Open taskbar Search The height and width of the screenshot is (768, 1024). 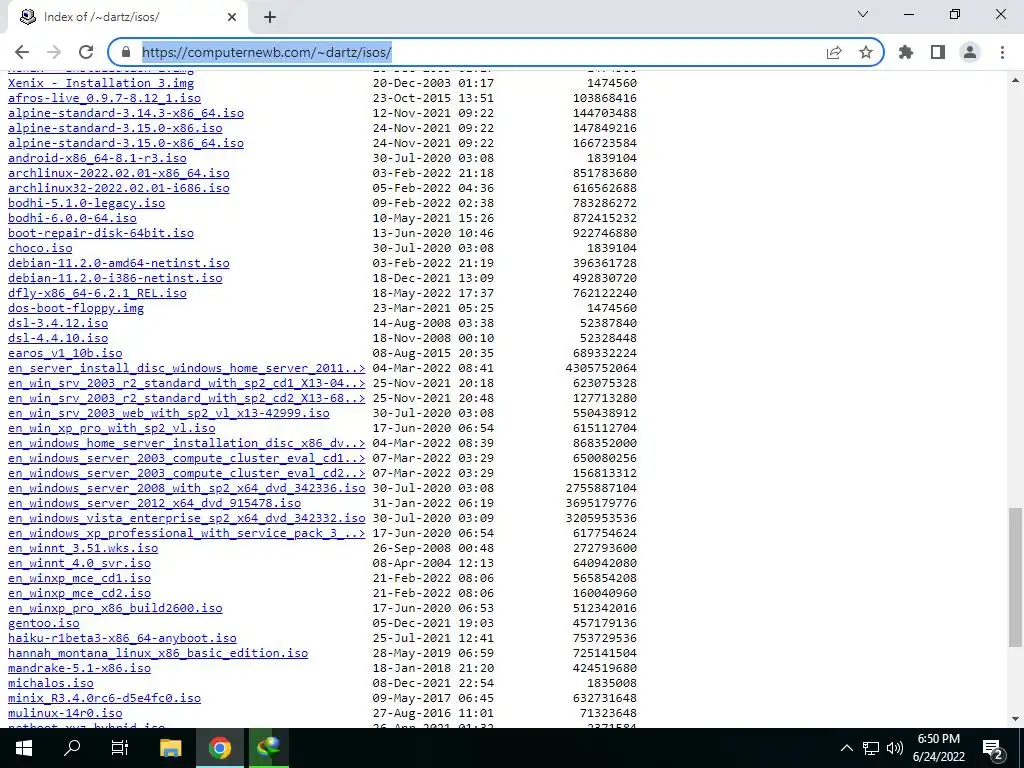(72, 748)
